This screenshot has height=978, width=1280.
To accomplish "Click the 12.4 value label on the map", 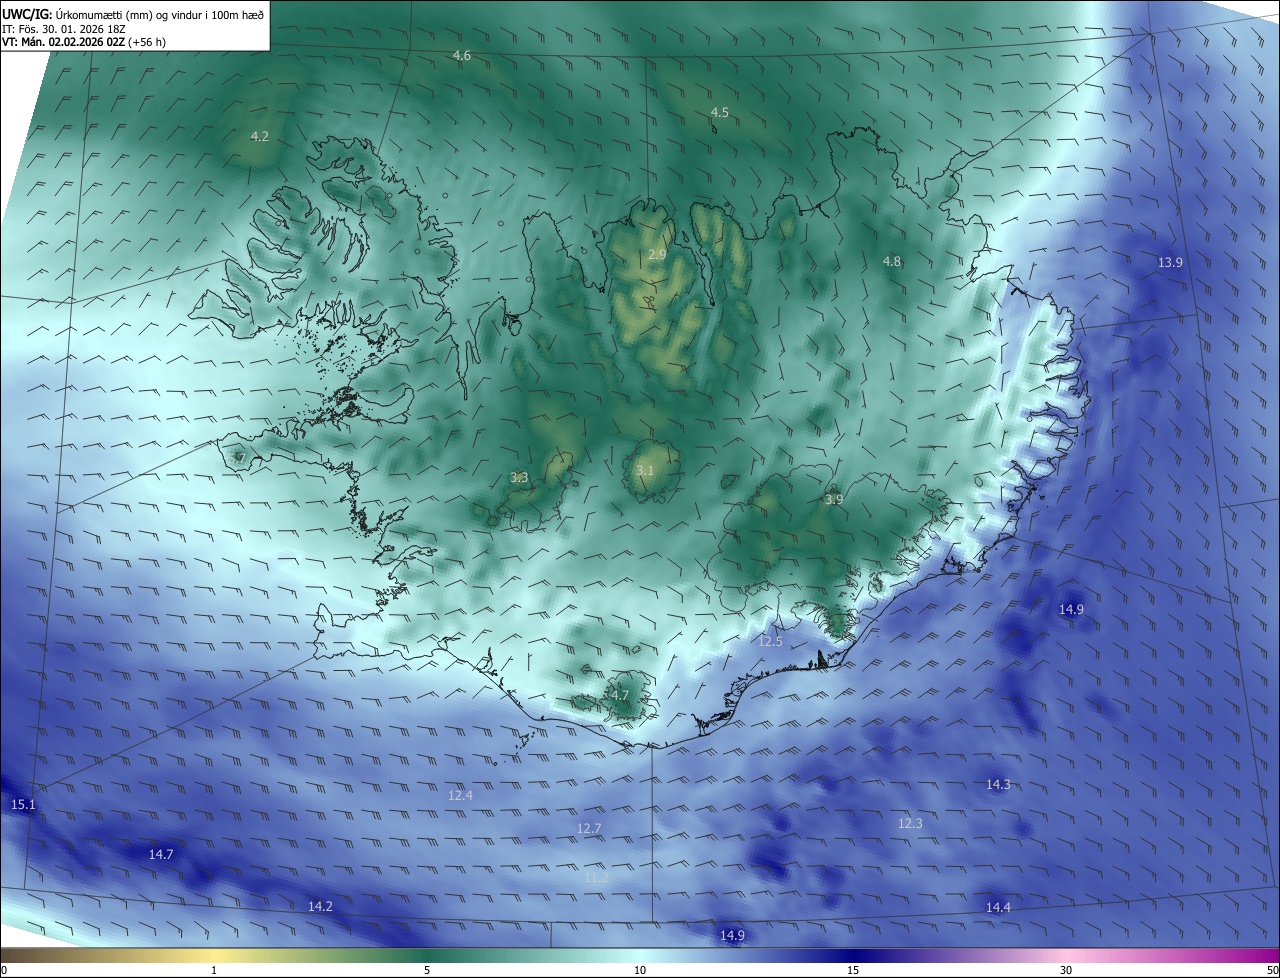I will coord(460,795).
